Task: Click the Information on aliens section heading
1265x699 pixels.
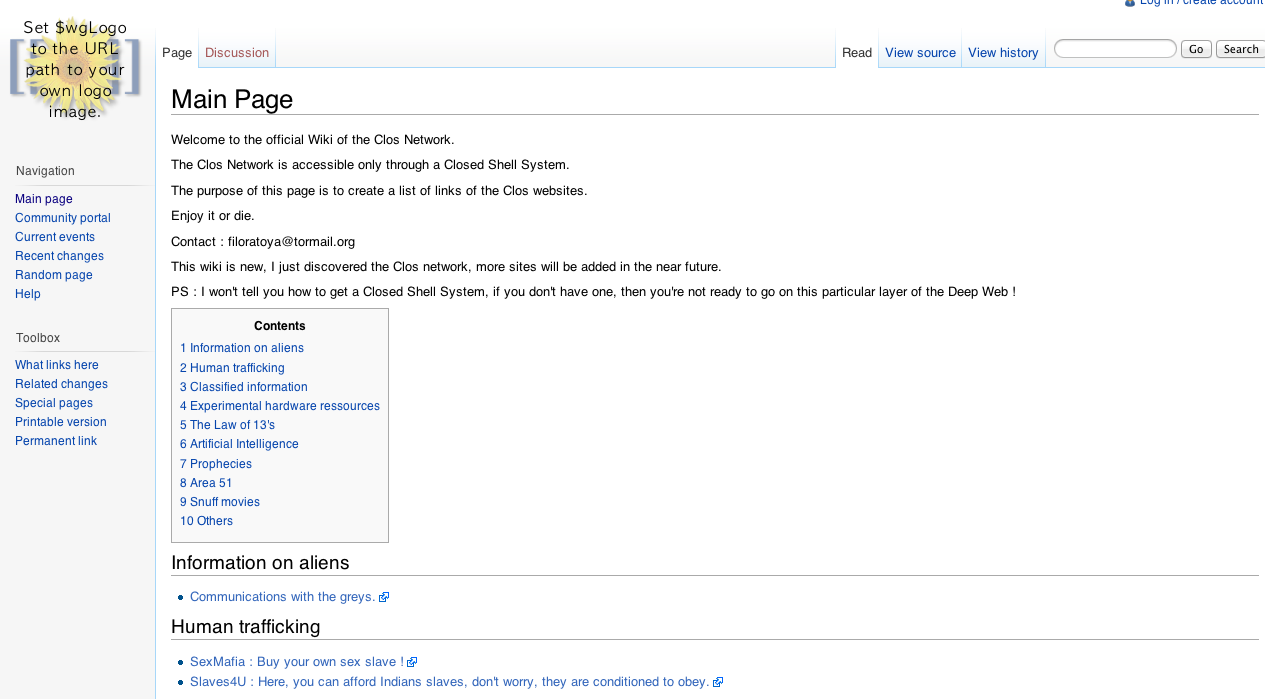Action: tap(260, 562)
